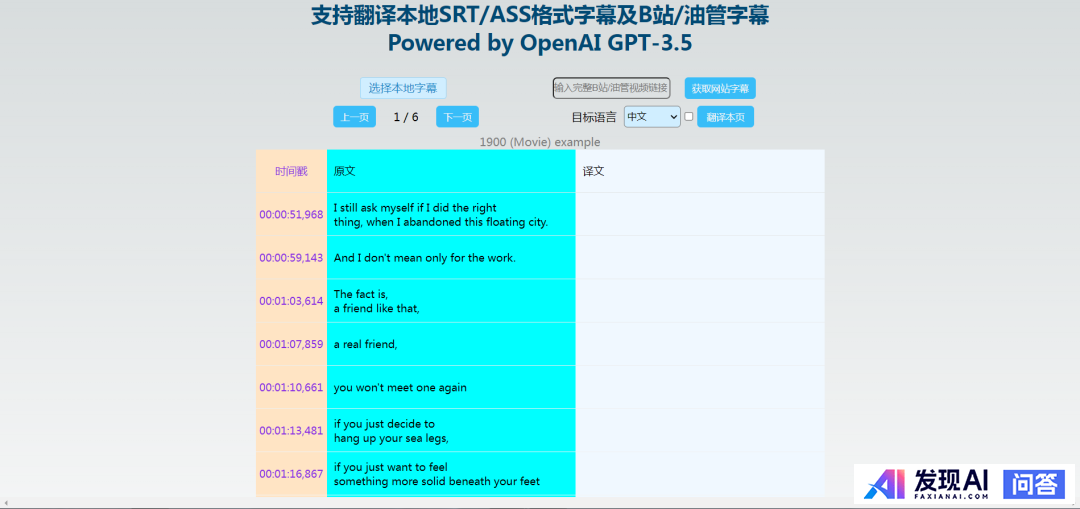Click the 时间戳 column header

tap(291, 172)
